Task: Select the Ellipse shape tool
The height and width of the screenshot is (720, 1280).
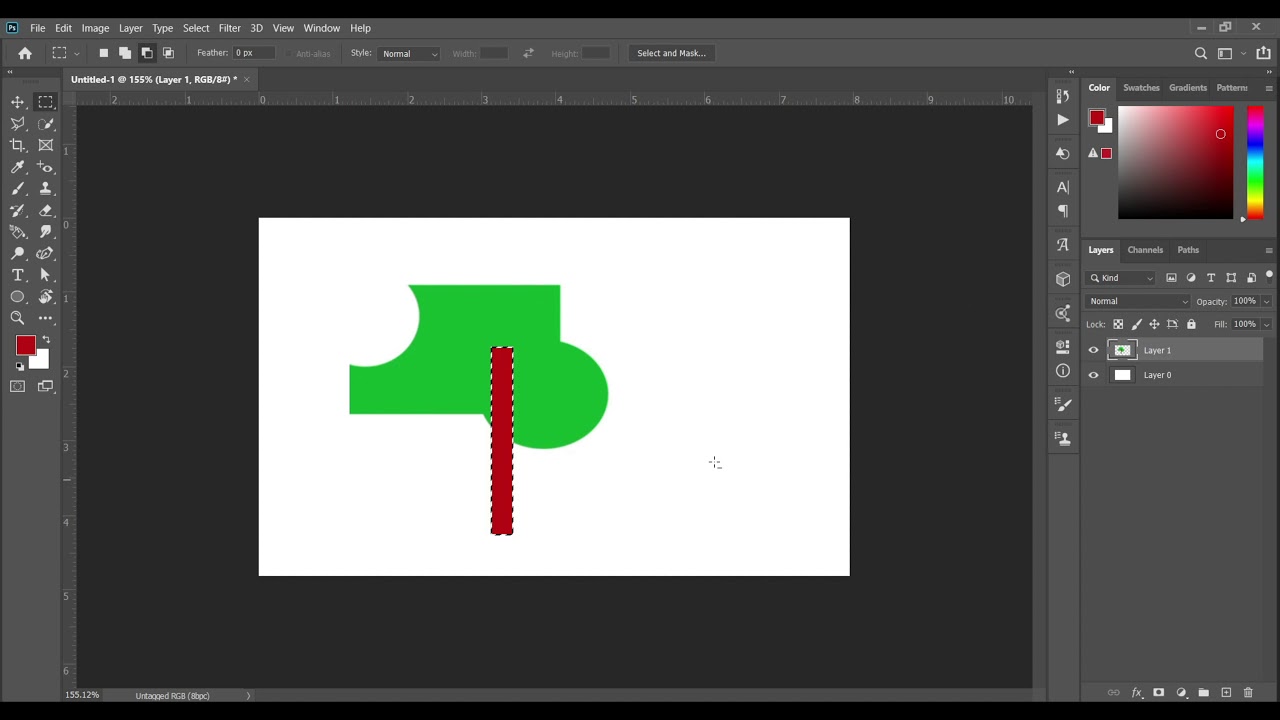Action: pyautogui.click(x=18, y=297)
